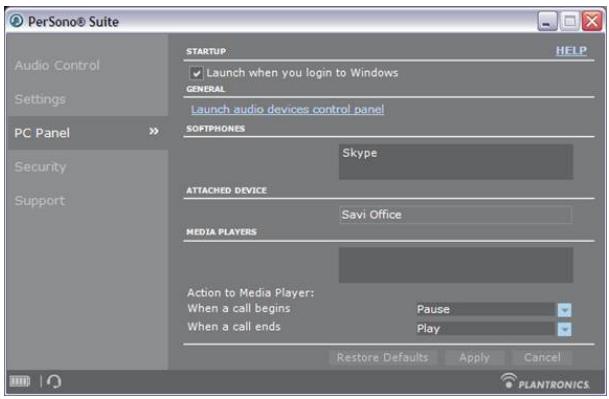Click the PerSono Suite title bar logo
The width and height of the screenshot is (609, 399).
pos(16,20)
